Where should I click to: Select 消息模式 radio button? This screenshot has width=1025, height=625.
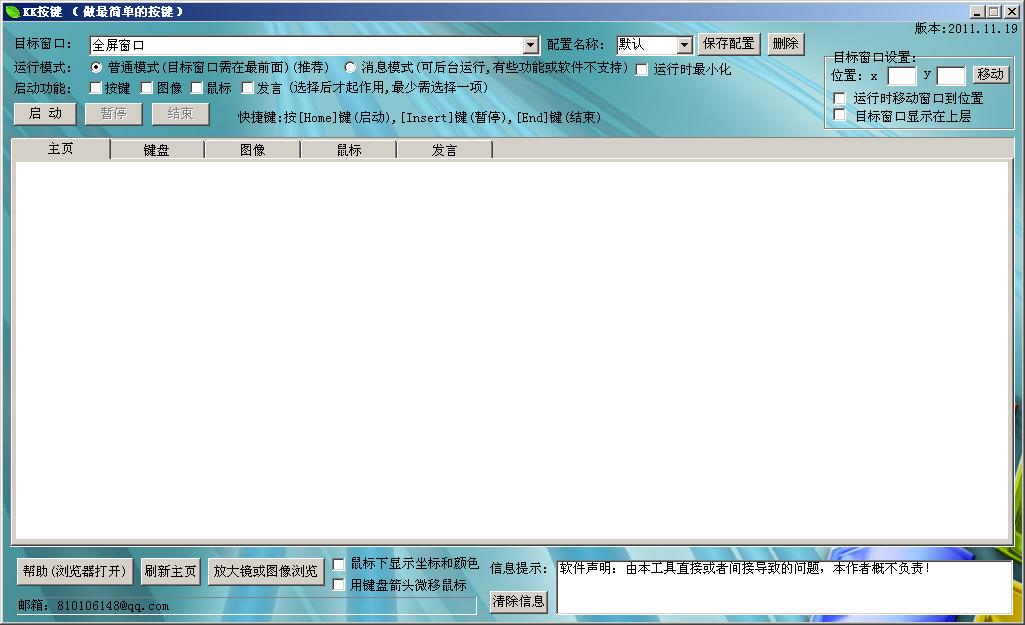pyautogui.click(x=350, y=67)
